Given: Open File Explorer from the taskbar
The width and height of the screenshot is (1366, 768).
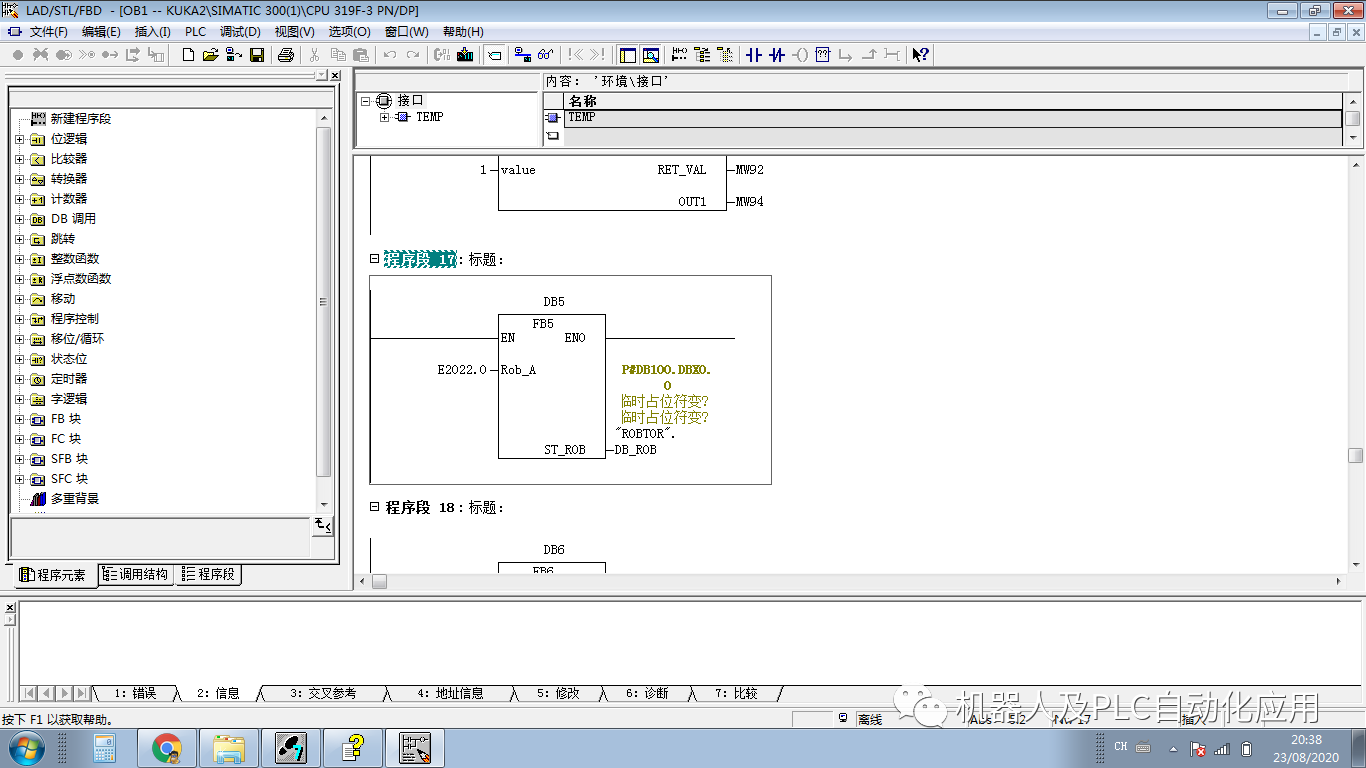Looking at the screenshot, I should [229, 748].
